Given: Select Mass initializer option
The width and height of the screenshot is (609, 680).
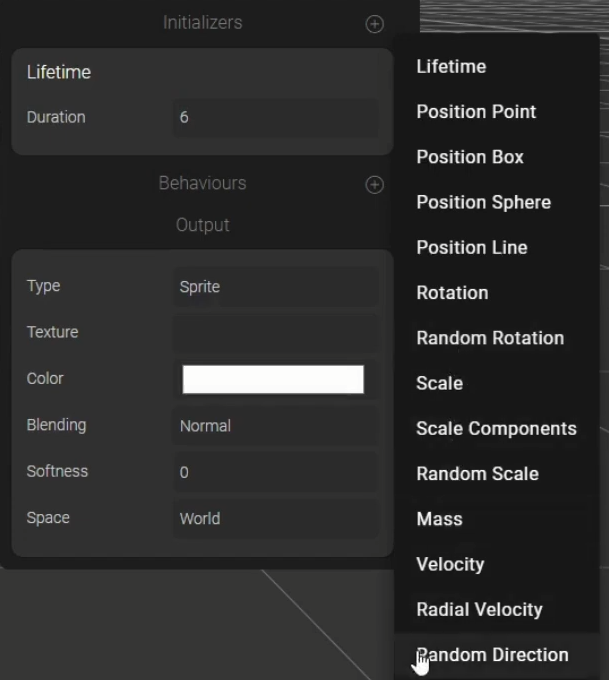Looking at the screenshot, I should coord(439,519).
